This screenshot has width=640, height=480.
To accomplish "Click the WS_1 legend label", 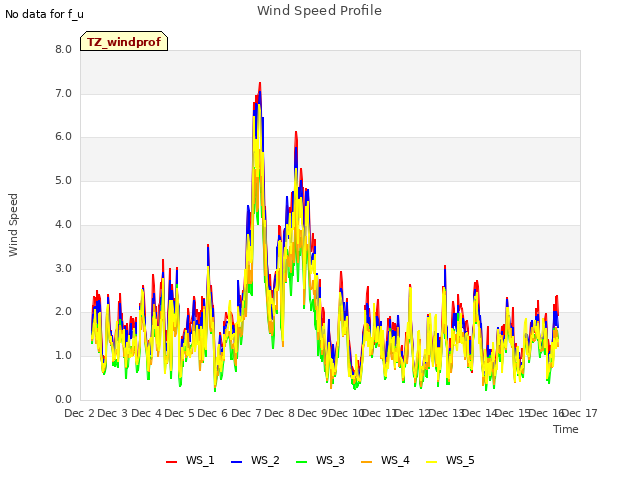I will (x=200, y=460).
